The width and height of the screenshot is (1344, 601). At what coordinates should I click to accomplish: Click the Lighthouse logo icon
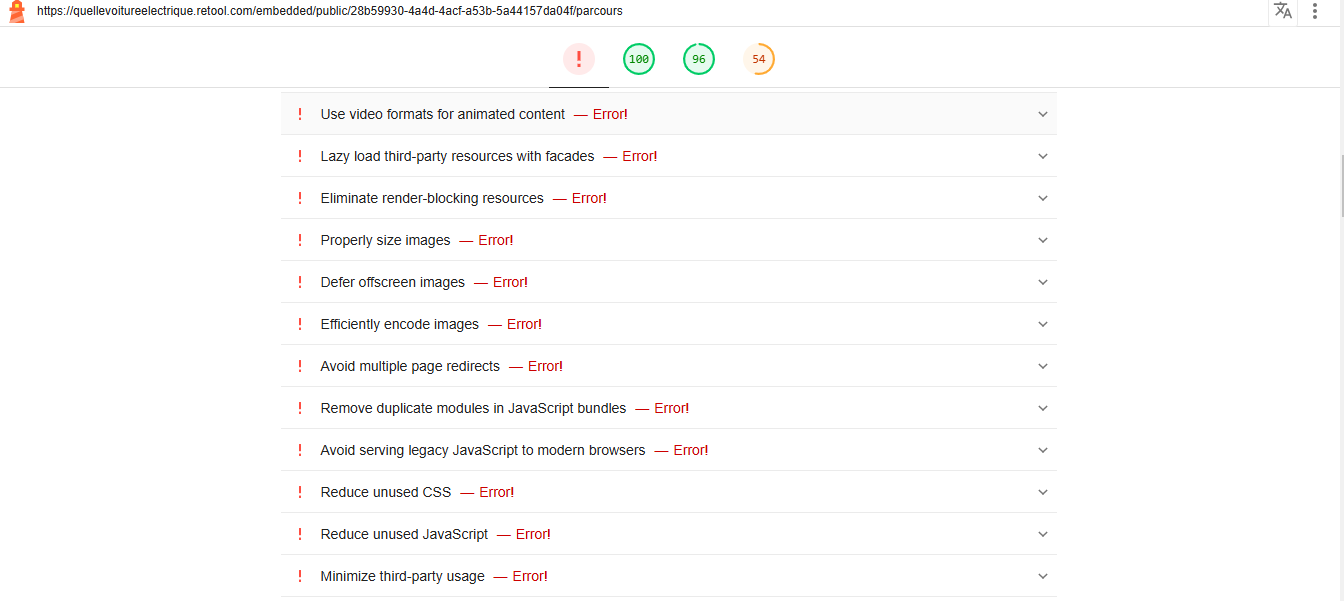(16, 12)
